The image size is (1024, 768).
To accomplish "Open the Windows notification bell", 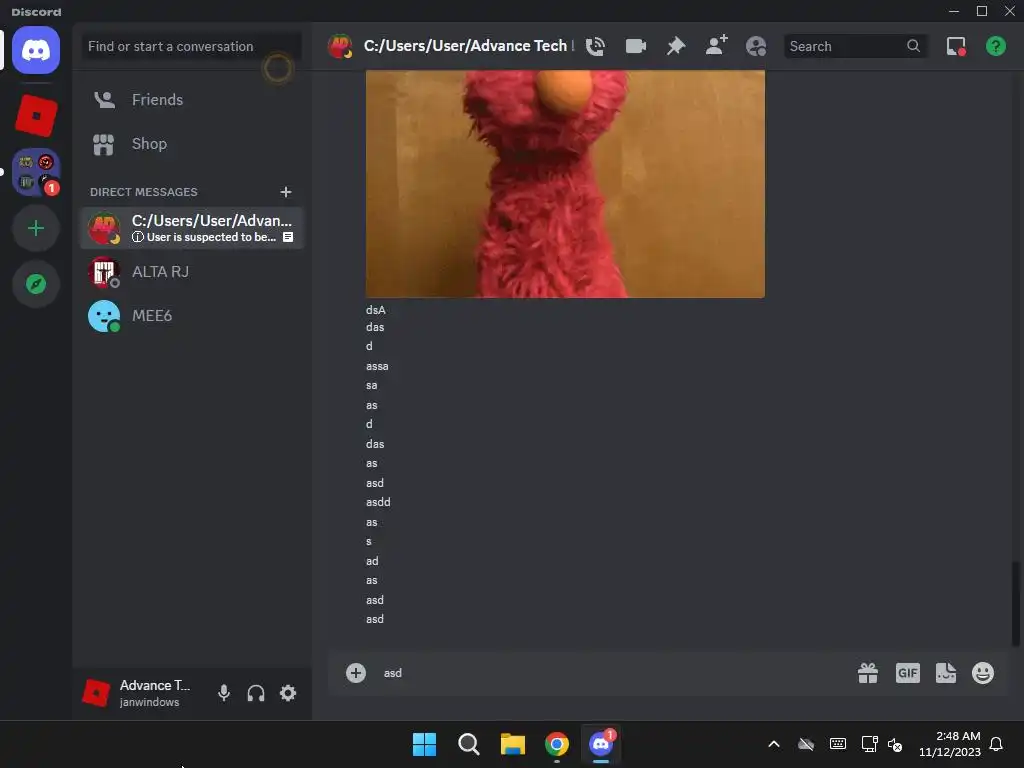I will coord(997,744).
